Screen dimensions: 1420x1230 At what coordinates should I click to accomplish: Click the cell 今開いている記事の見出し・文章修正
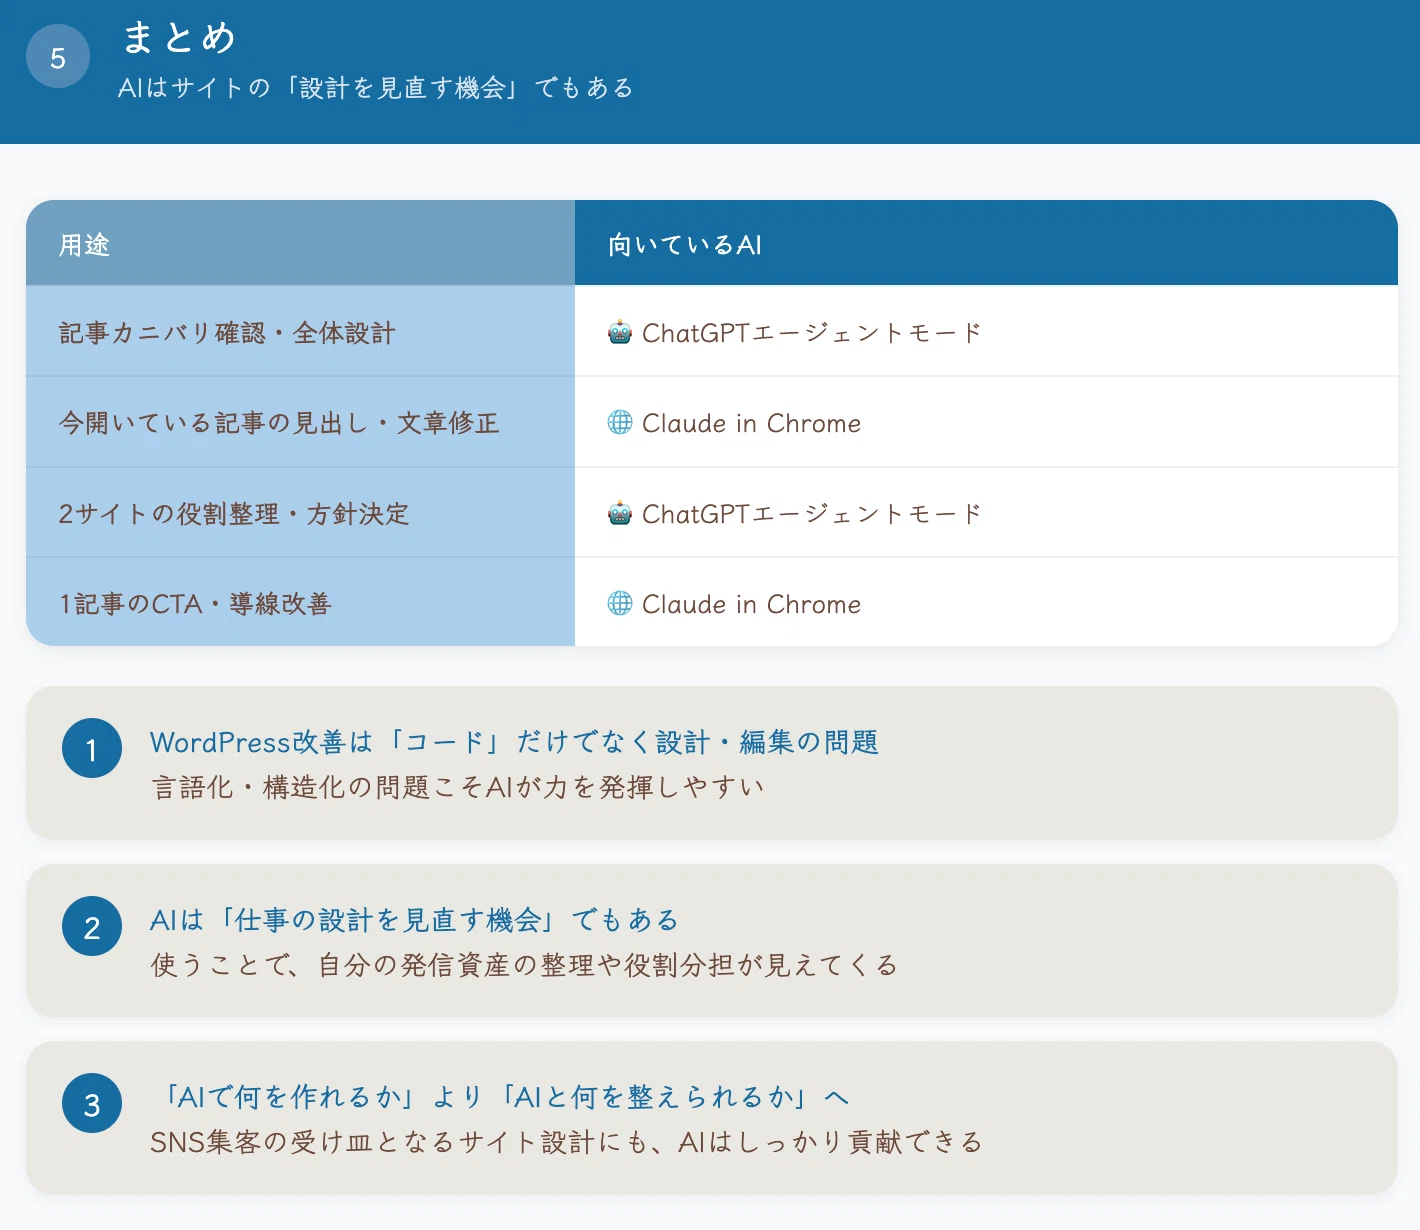point(300,422)
